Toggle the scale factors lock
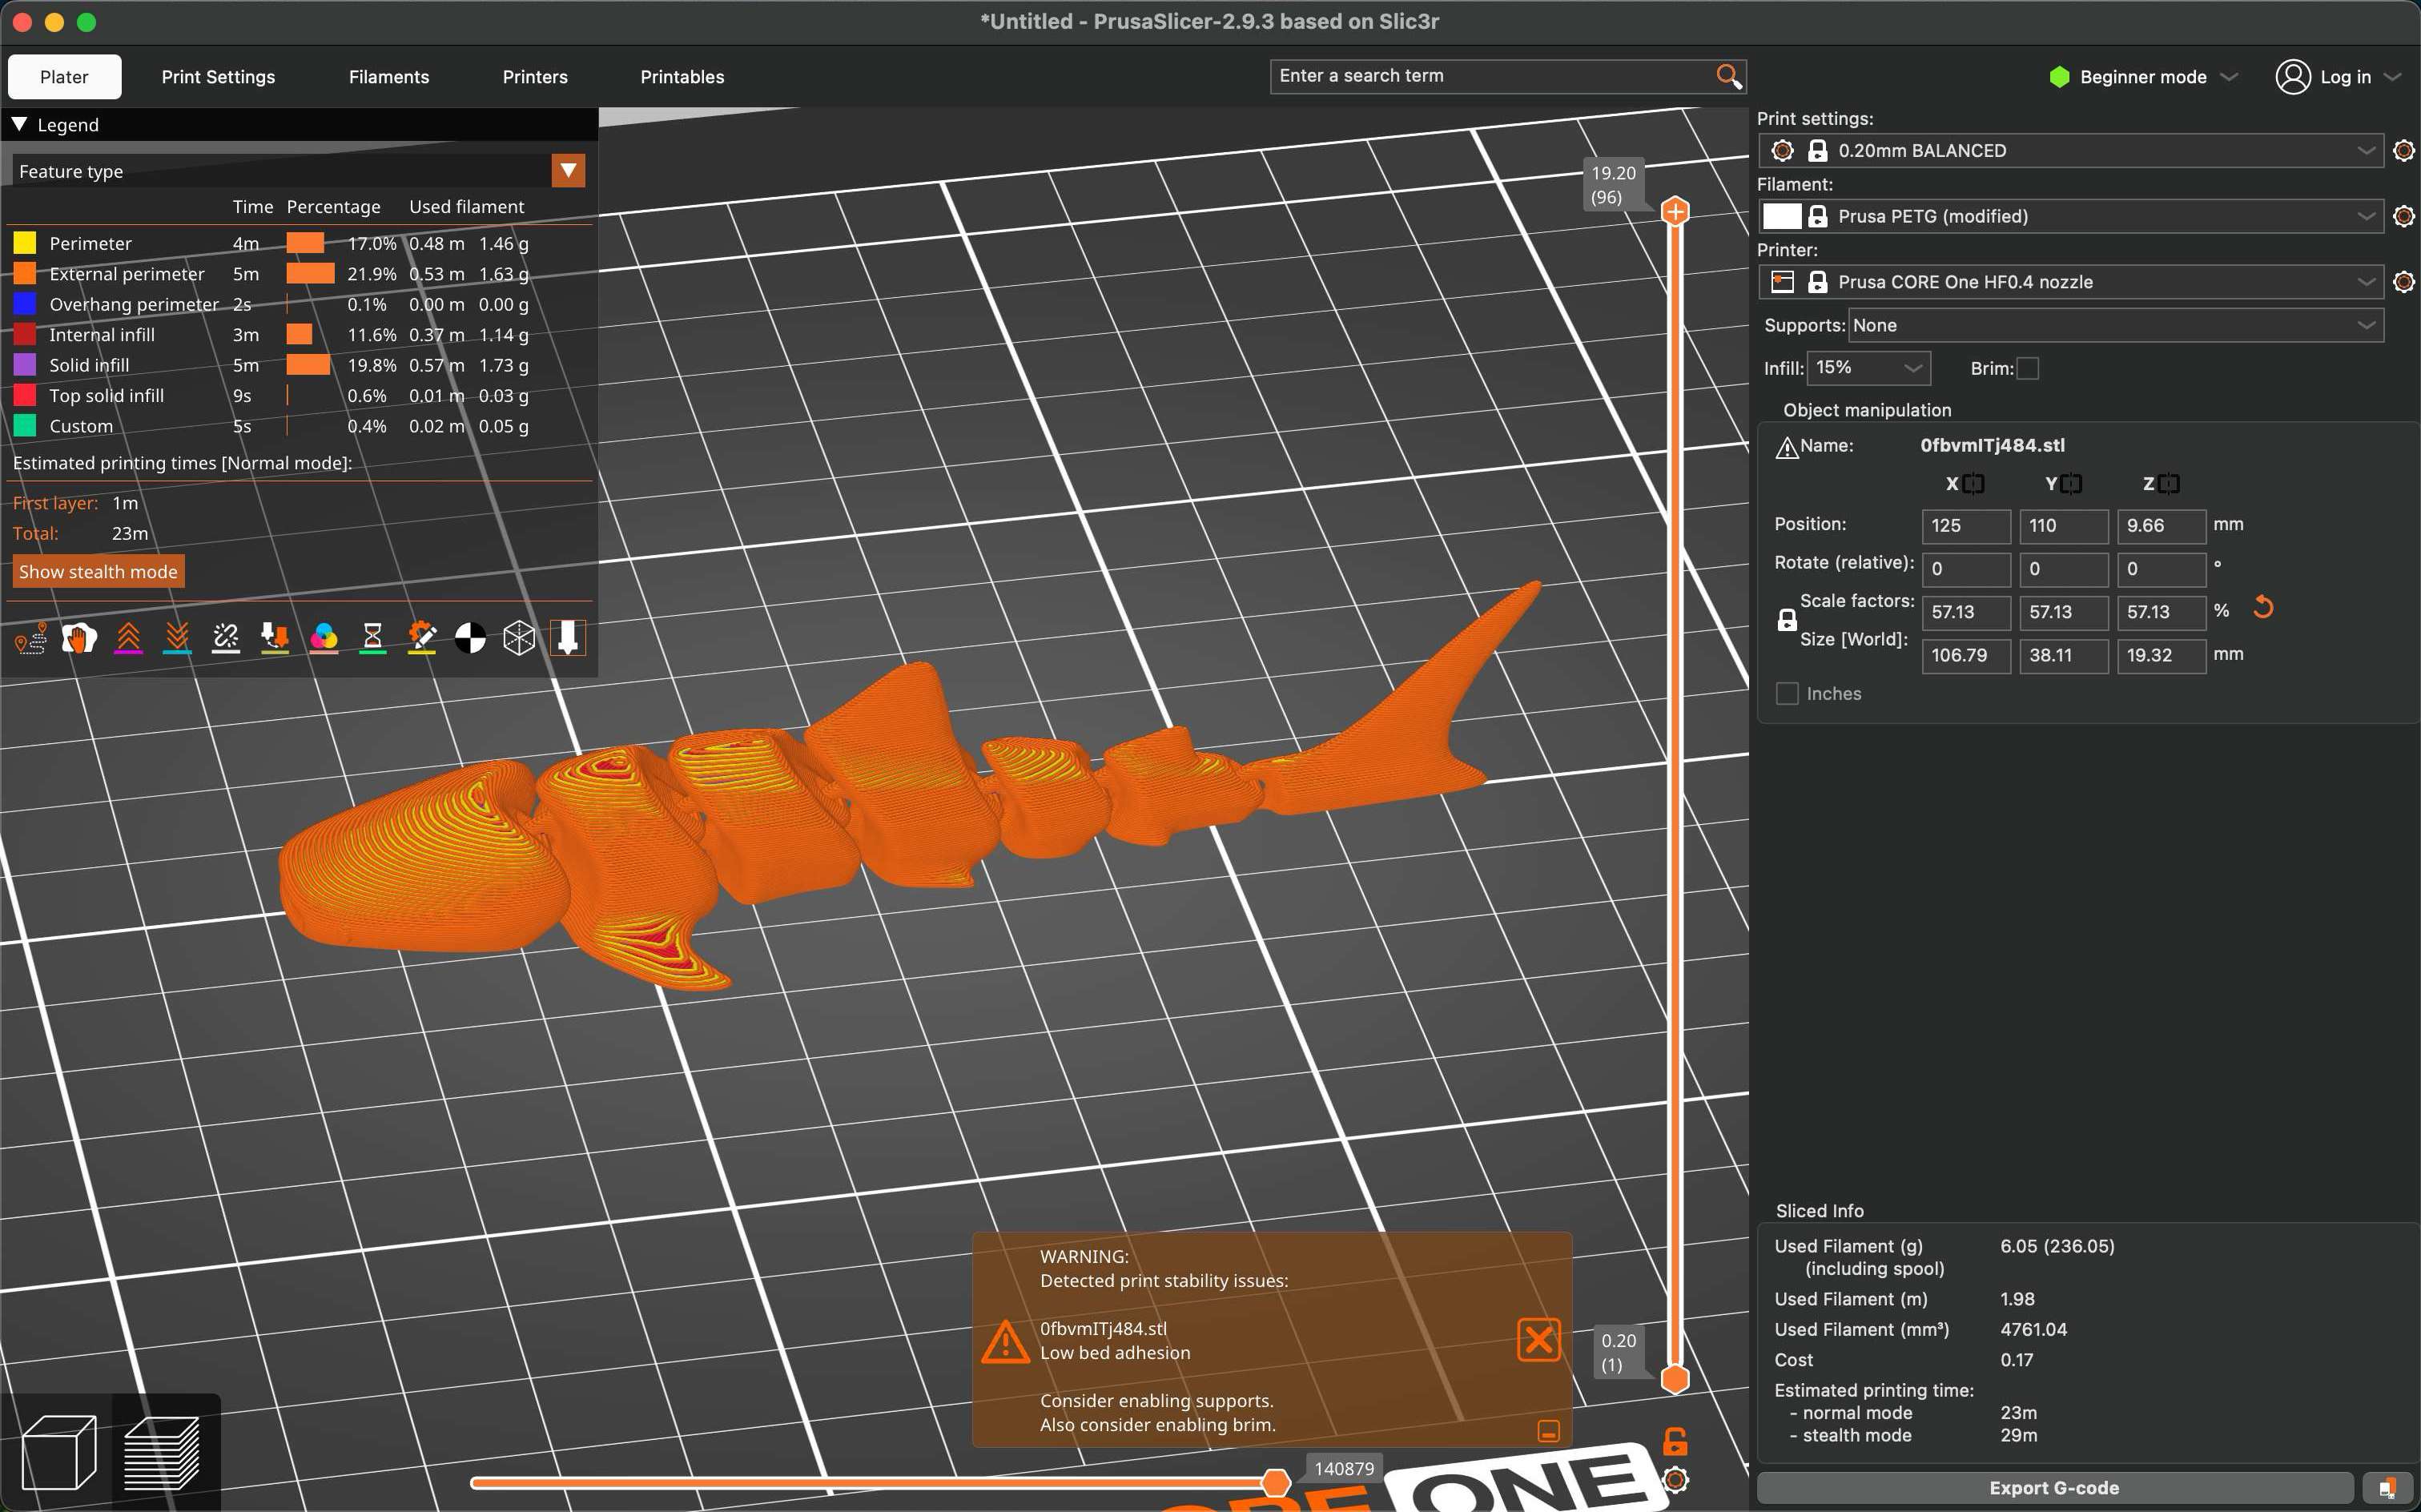This screenshot has width=2421, height=1512. tap(1787, 621)
